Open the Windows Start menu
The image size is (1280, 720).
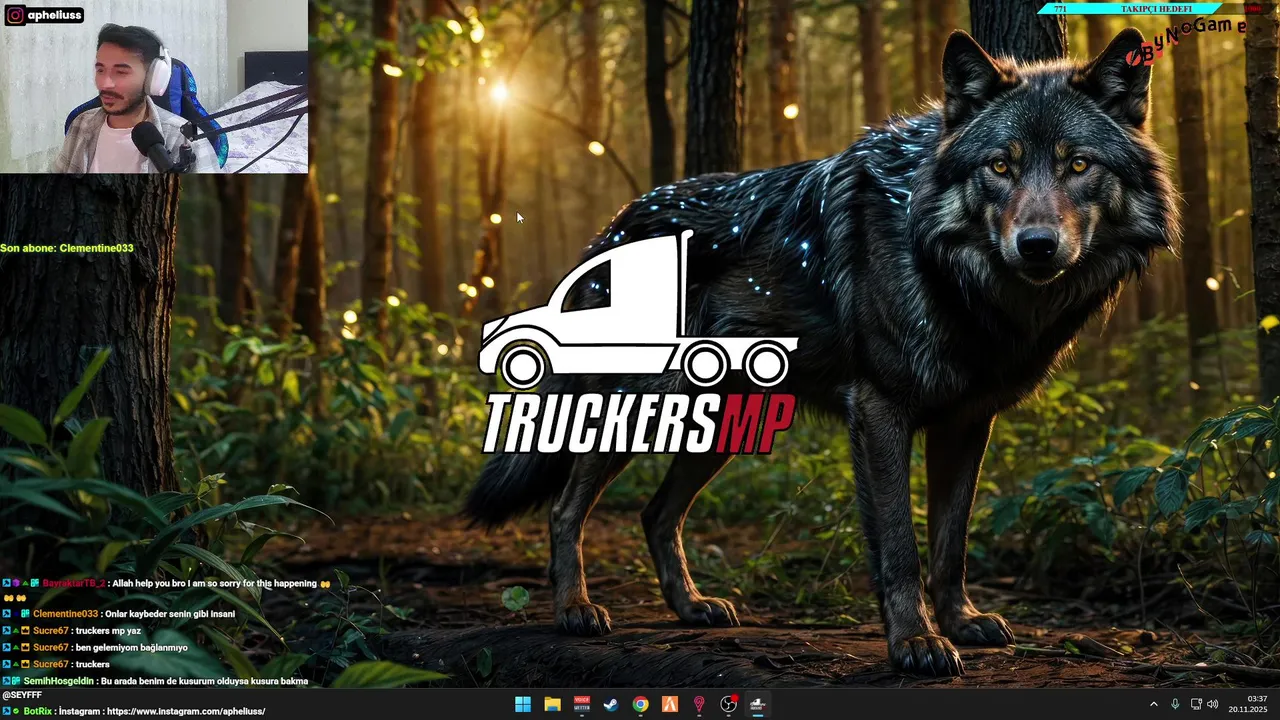pyautogui.click(x=523, y=704)
